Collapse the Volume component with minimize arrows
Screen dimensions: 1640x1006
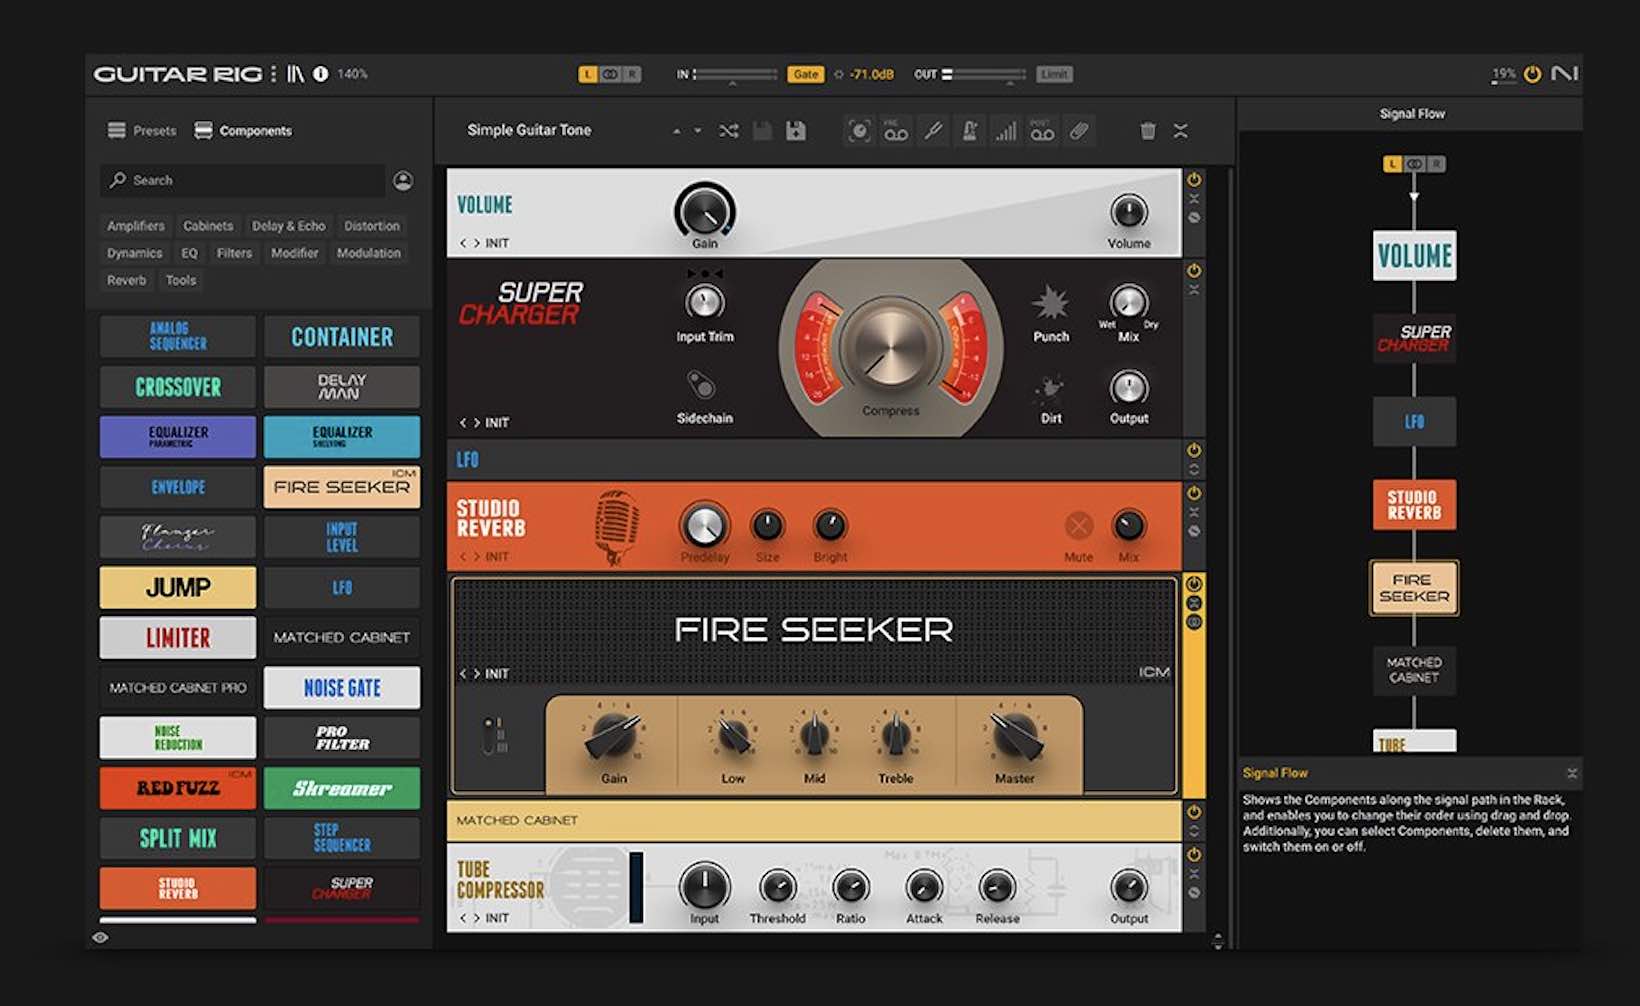pos(1194,199)
